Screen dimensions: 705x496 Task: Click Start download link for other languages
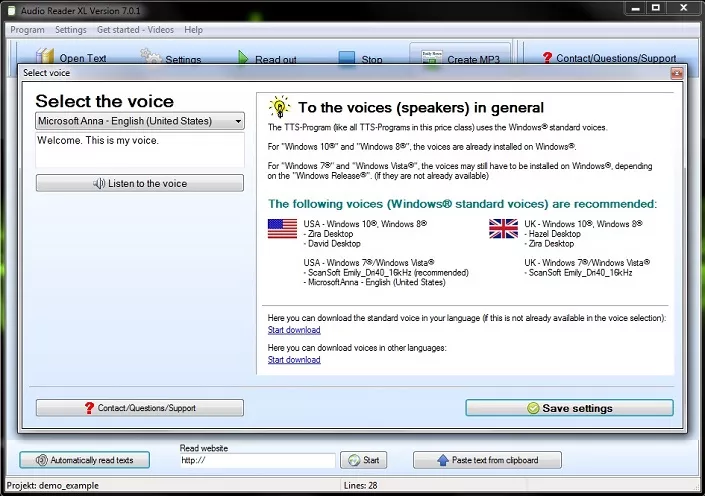coord(294,360)
